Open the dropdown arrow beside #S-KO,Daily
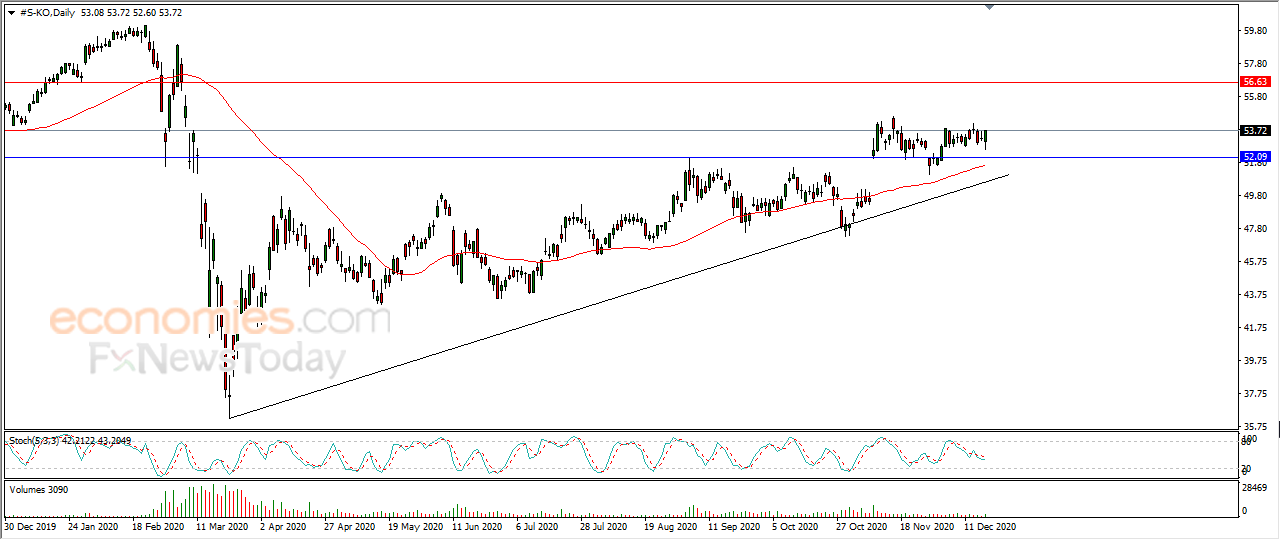Viewport: 1280px width, 540px height. tap(11, 13)
